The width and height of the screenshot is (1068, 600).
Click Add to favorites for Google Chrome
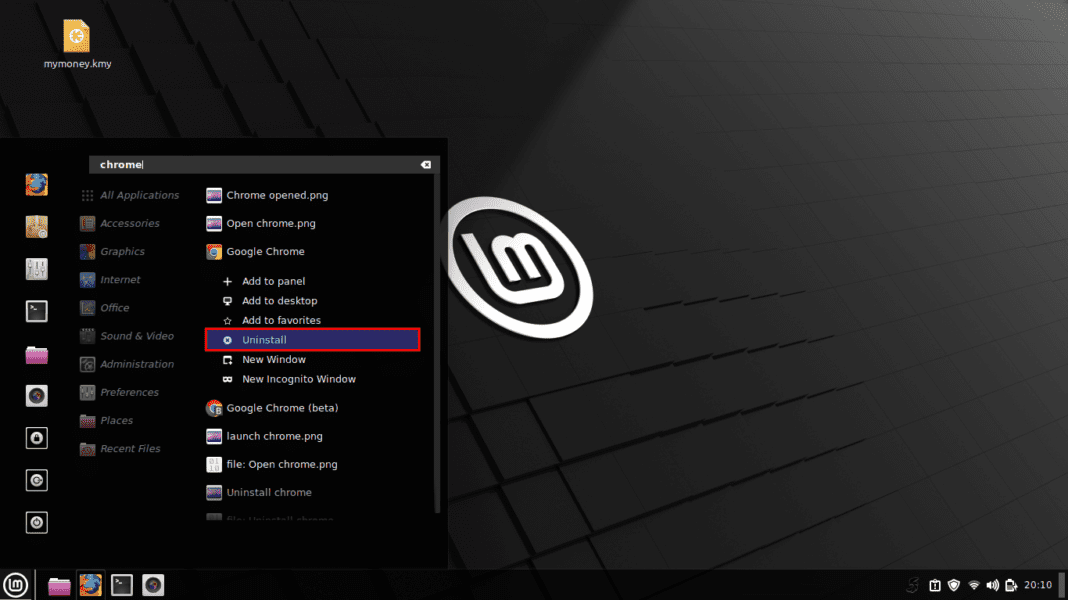coord(281,320)
